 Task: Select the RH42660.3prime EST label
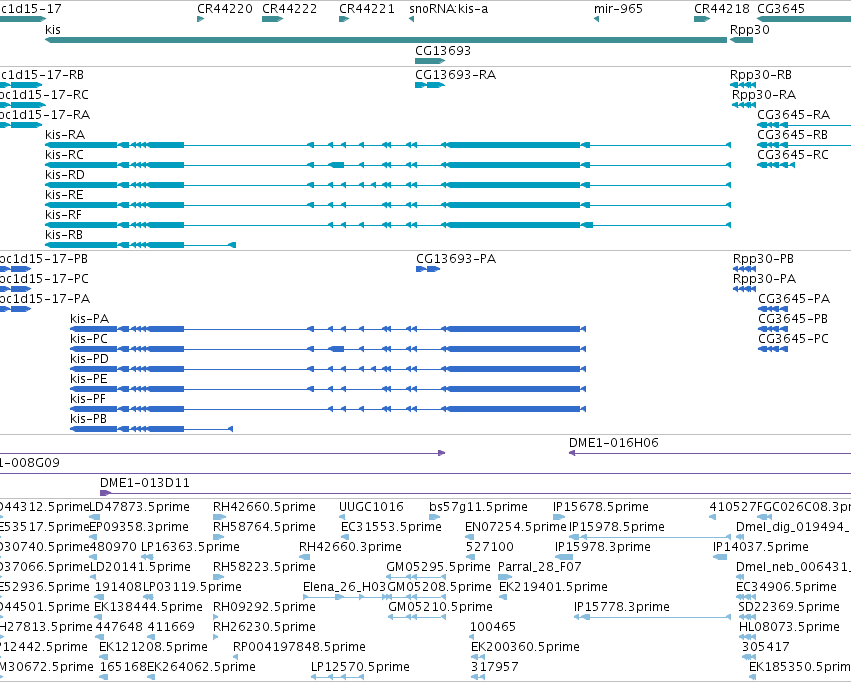[x=351, y=546]
